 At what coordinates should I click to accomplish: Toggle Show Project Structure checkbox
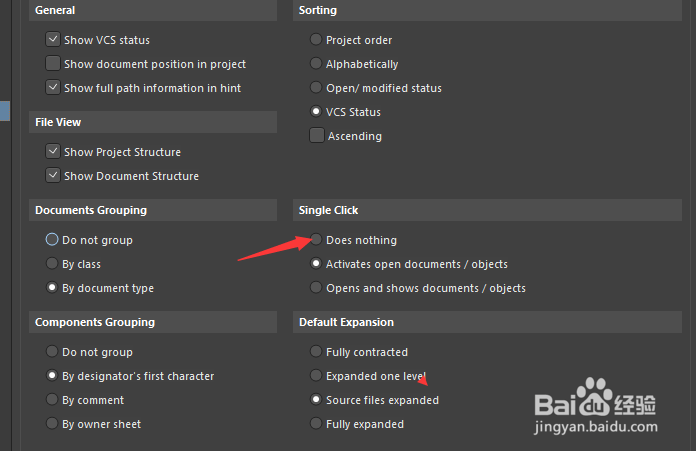(53, 152)
